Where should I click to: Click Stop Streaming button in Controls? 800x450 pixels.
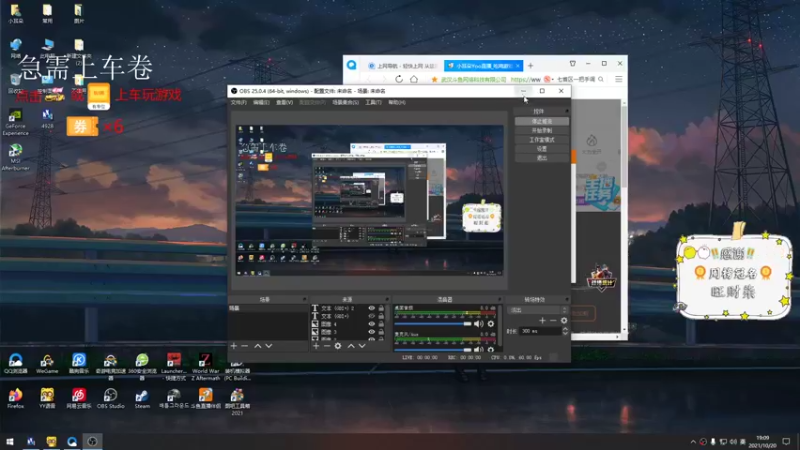(x=542, y=121)
